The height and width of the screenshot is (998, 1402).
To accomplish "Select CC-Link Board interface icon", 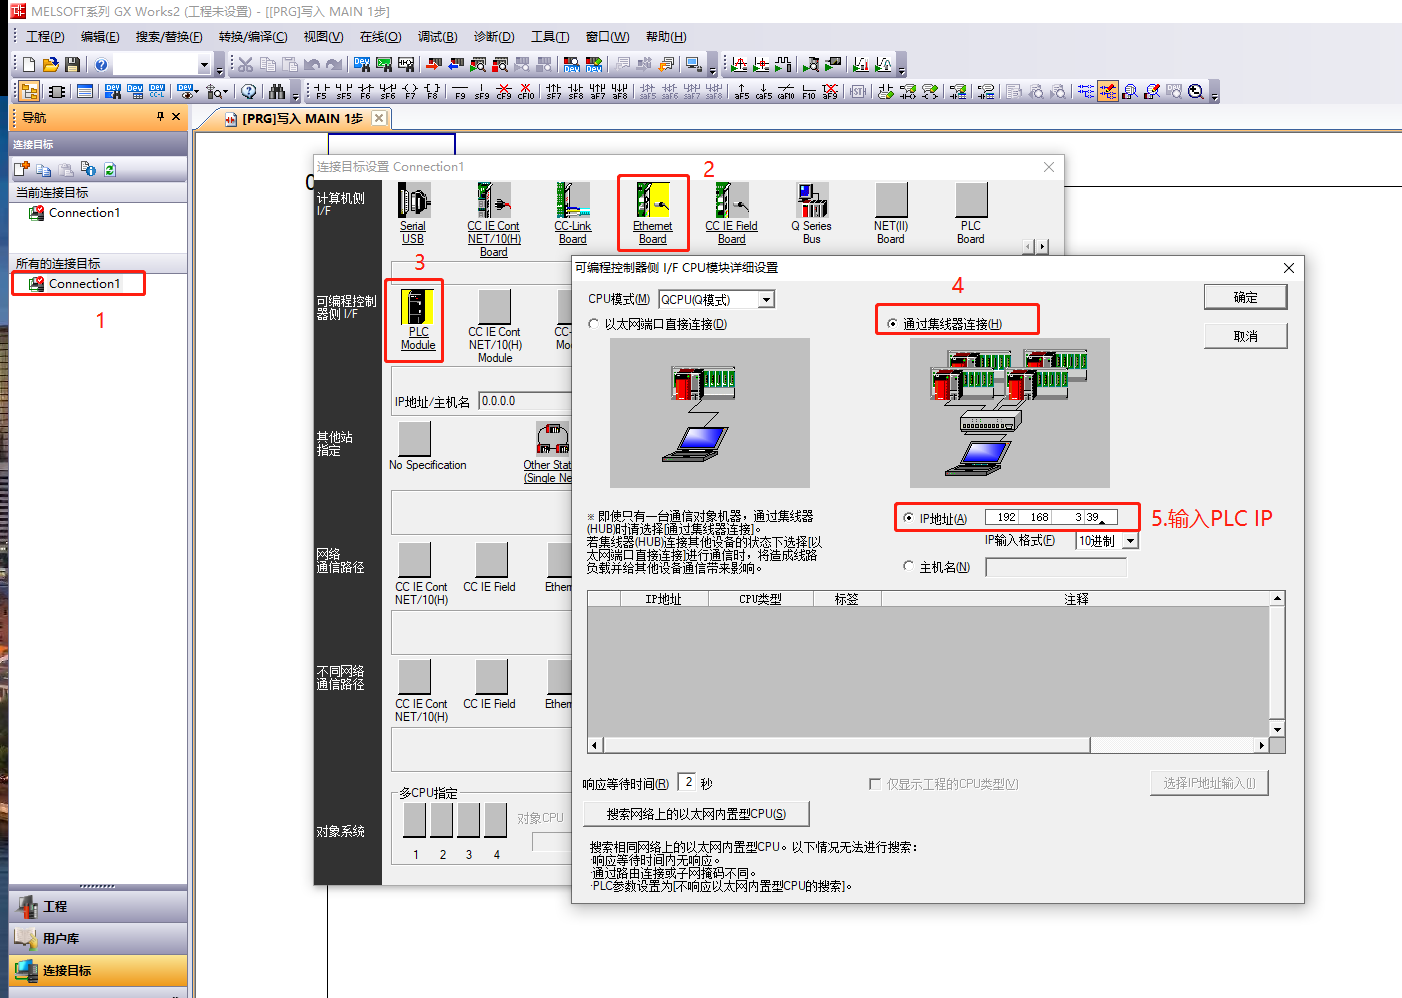I will point(573,214).
